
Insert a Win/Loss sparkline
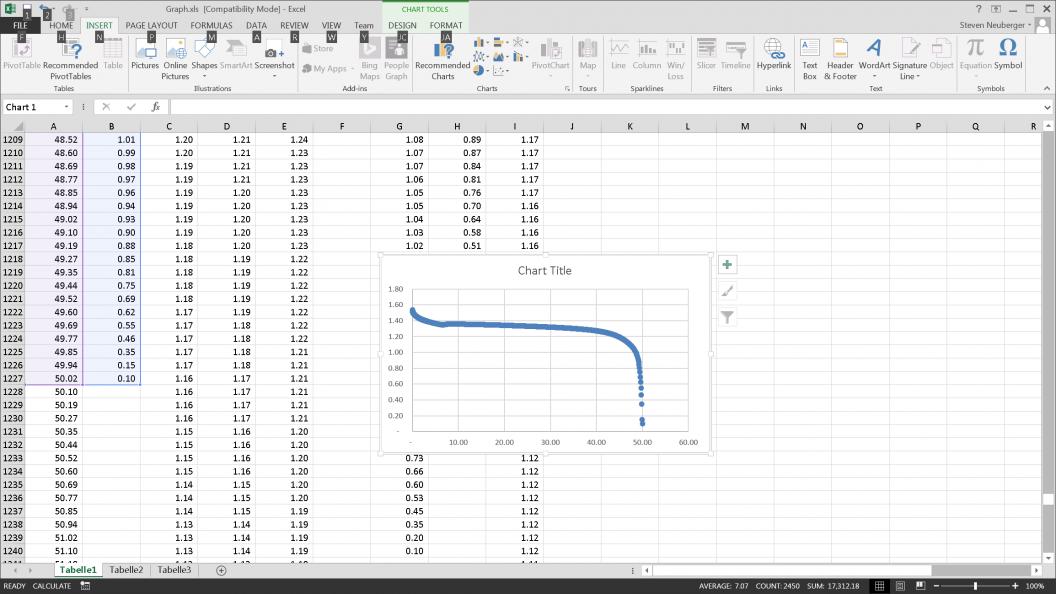[675, 59]
